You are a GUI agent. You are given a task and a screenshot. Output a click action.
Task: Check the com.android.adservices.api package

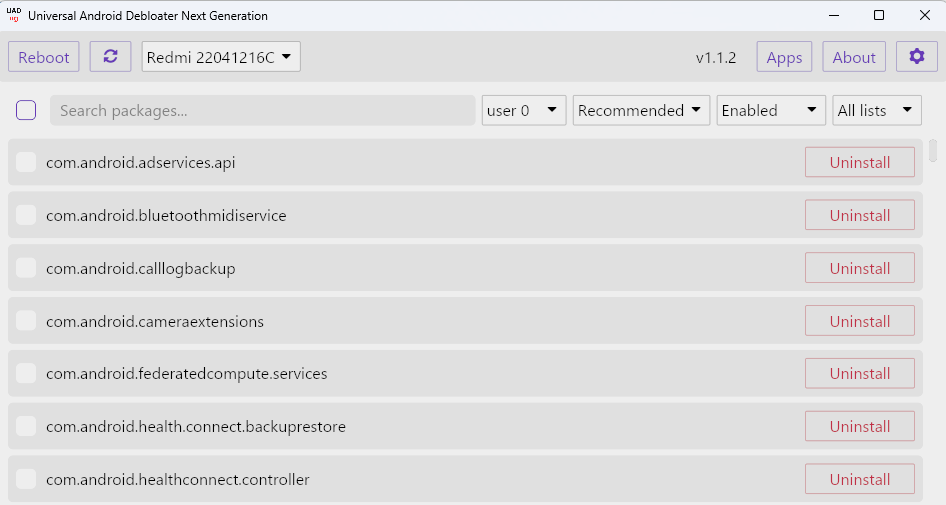click(26, 162)
